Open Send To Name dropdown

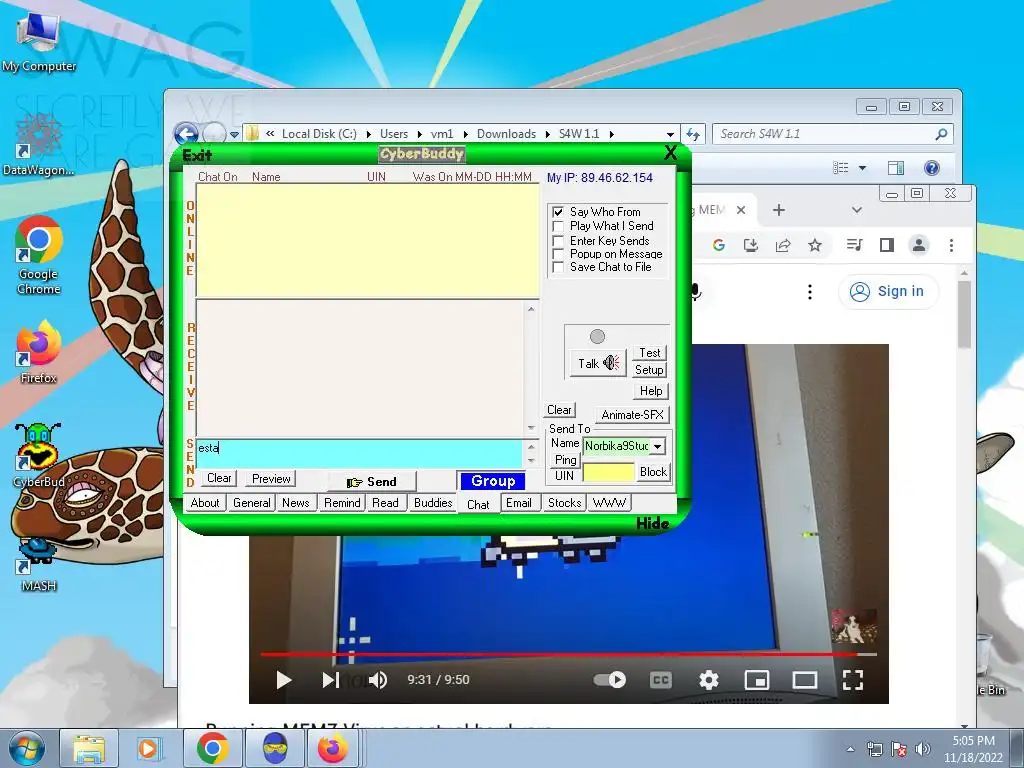coord(658,446)
